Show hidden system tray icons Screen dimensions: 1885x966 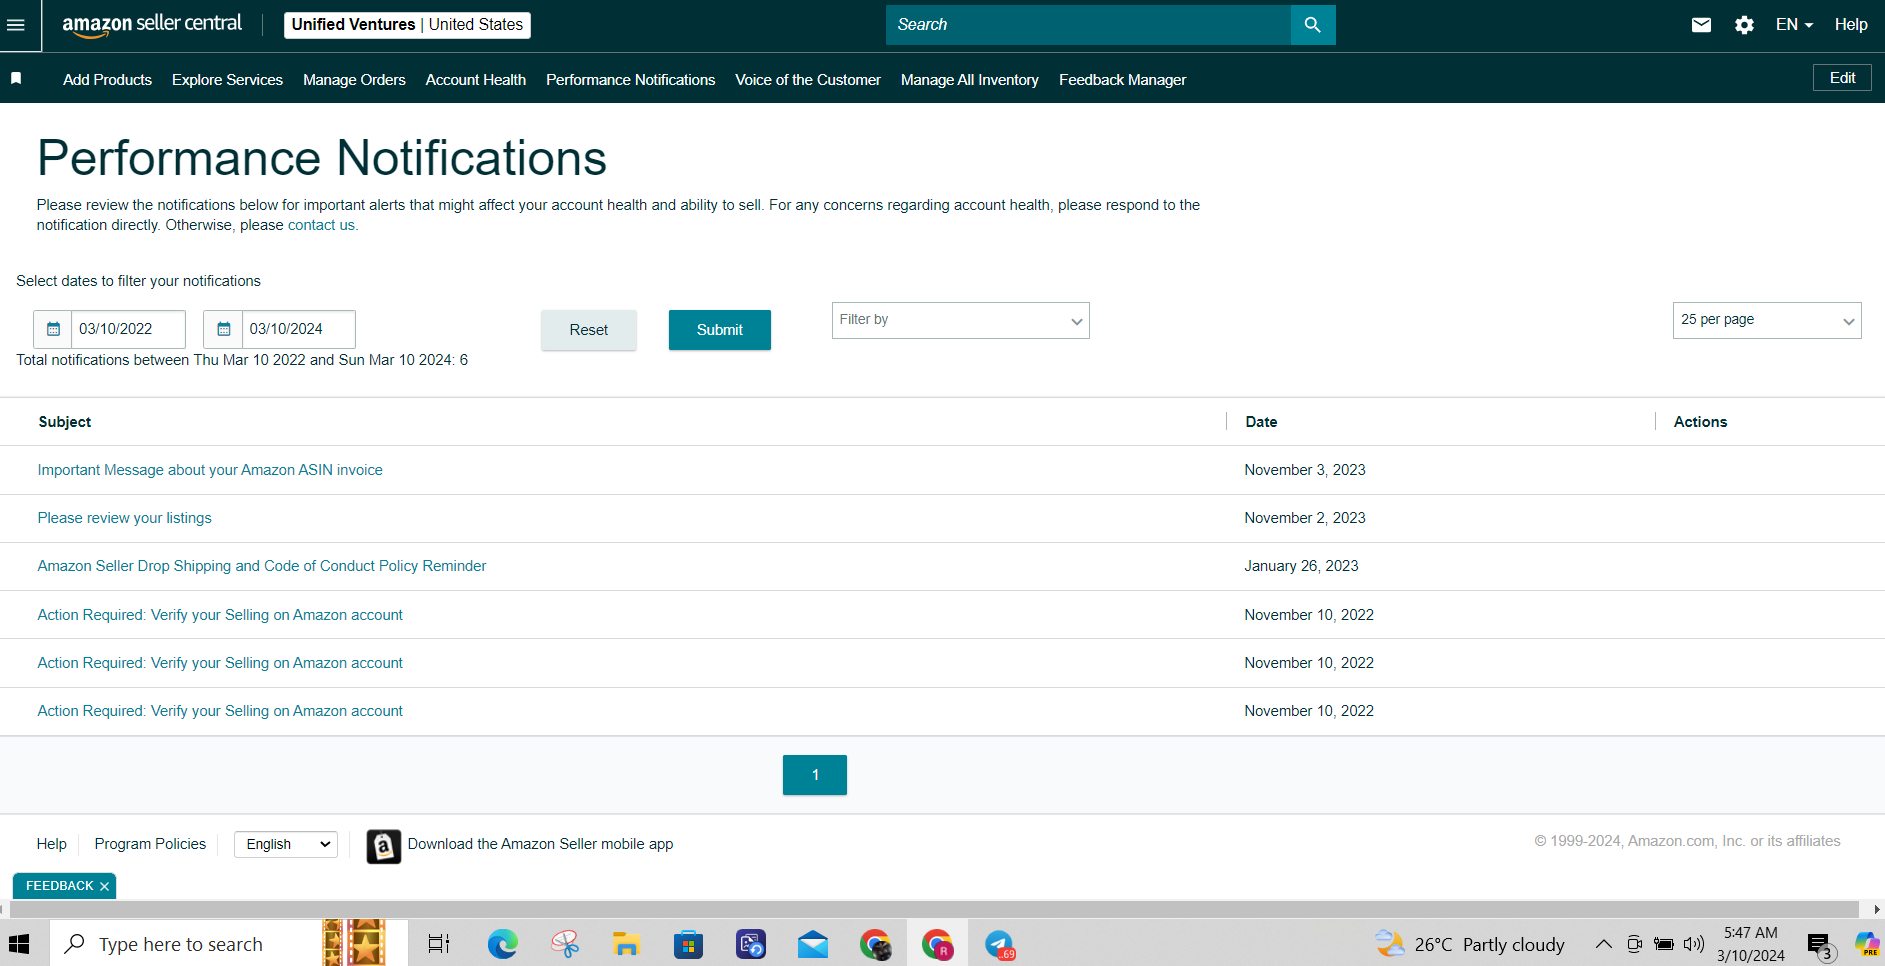click(x=1603, y=944)
